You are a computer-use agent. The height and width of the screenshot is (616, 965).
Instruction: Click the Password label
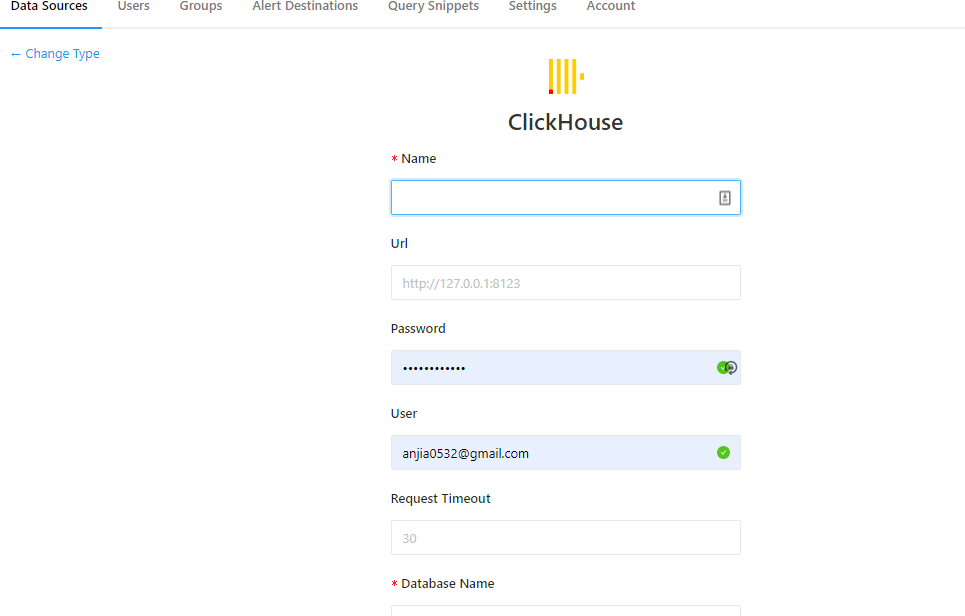418,329
